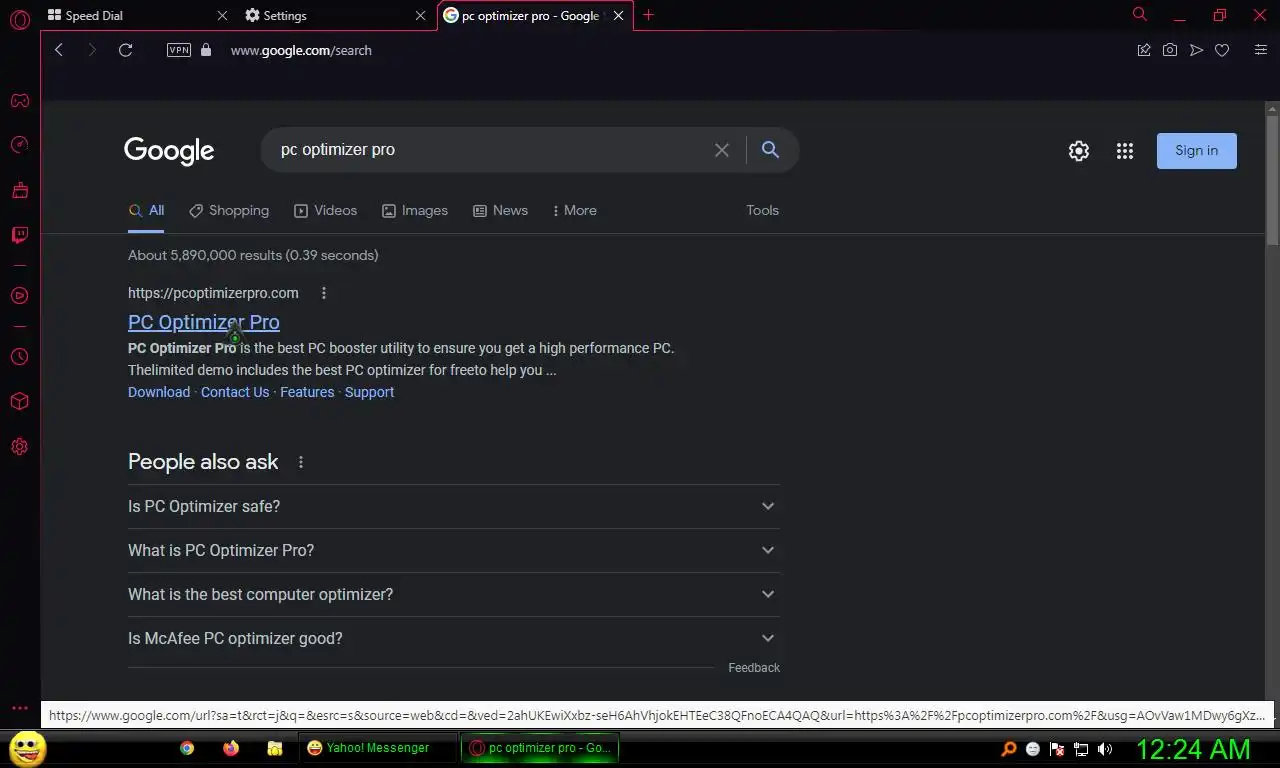1280x768 pixels.
Task: Send page with the arrow flow icon
Action: [x=1196, y=50]
